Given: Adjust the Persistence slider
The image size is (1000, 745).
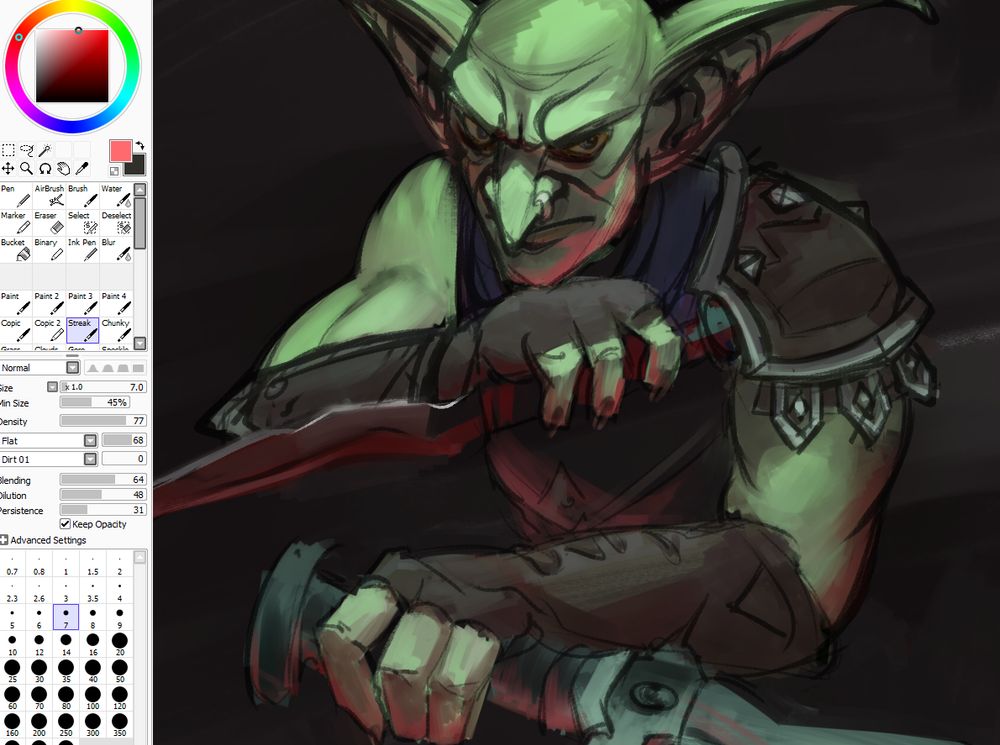Looking at the screenshot, I should [103, 510].
